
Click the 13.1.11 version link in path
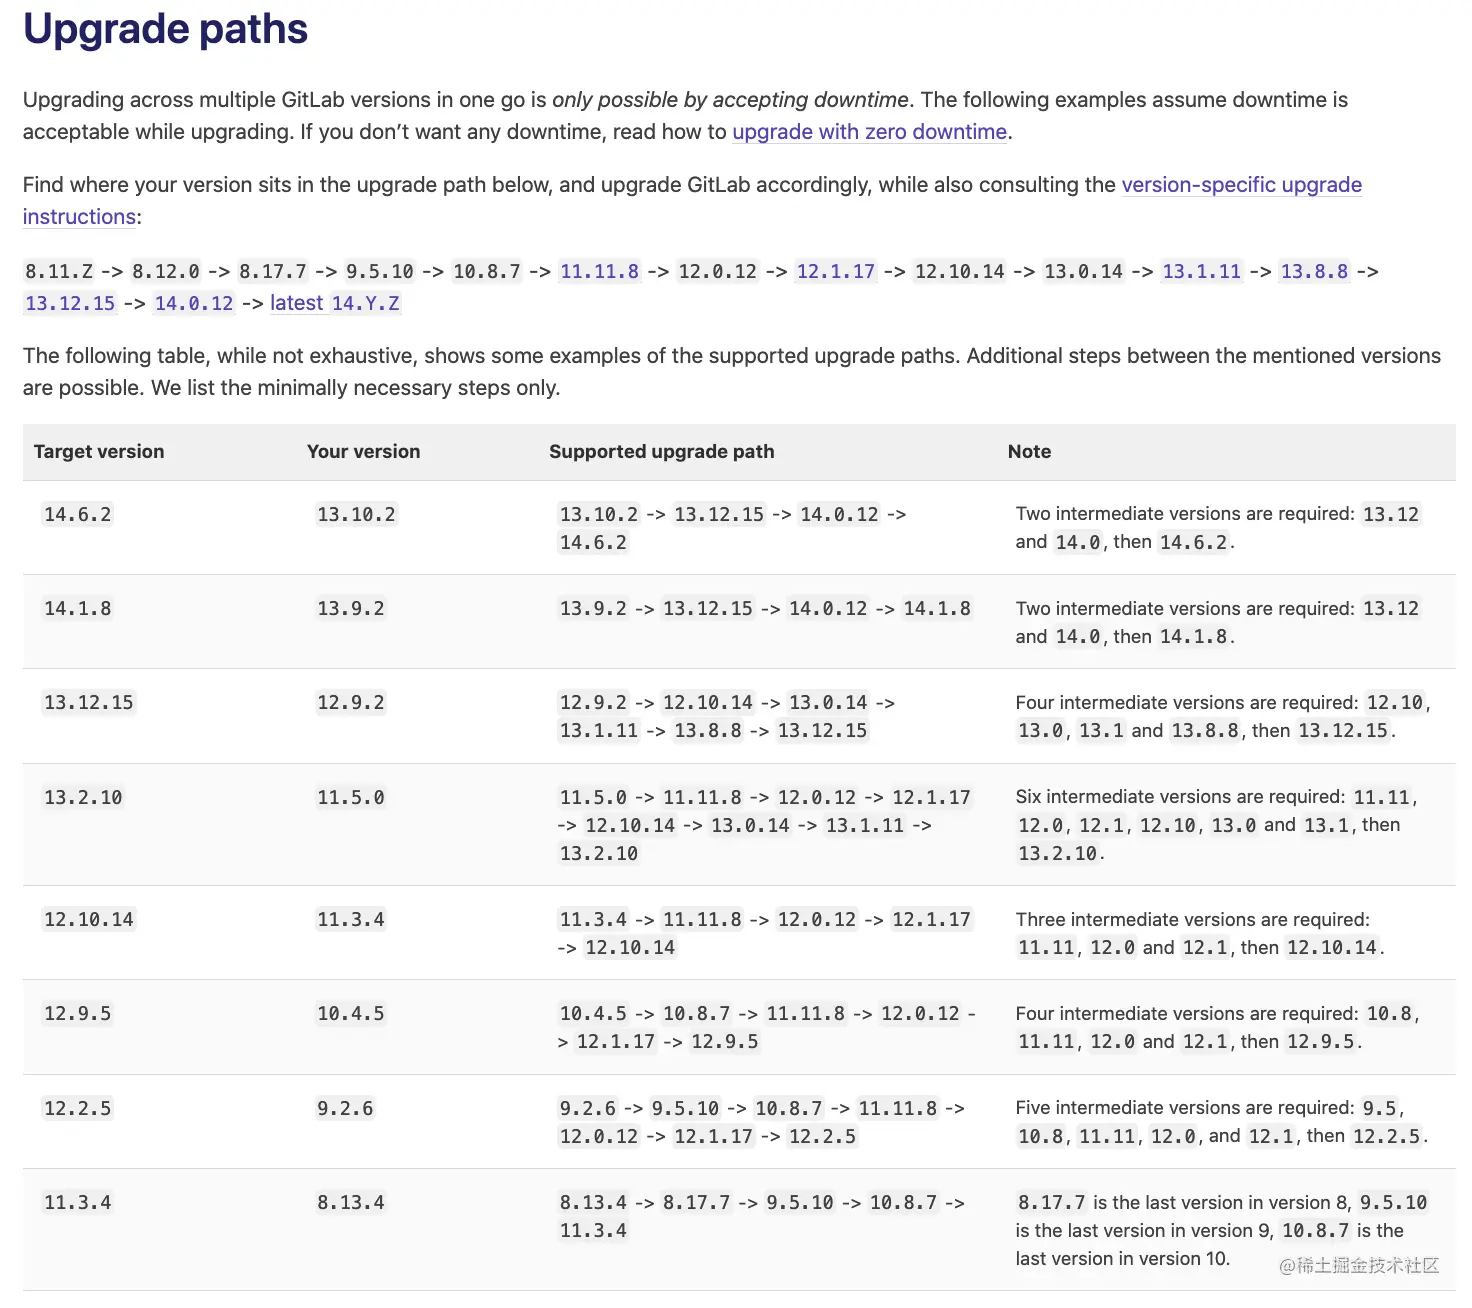coord(1201,271)
